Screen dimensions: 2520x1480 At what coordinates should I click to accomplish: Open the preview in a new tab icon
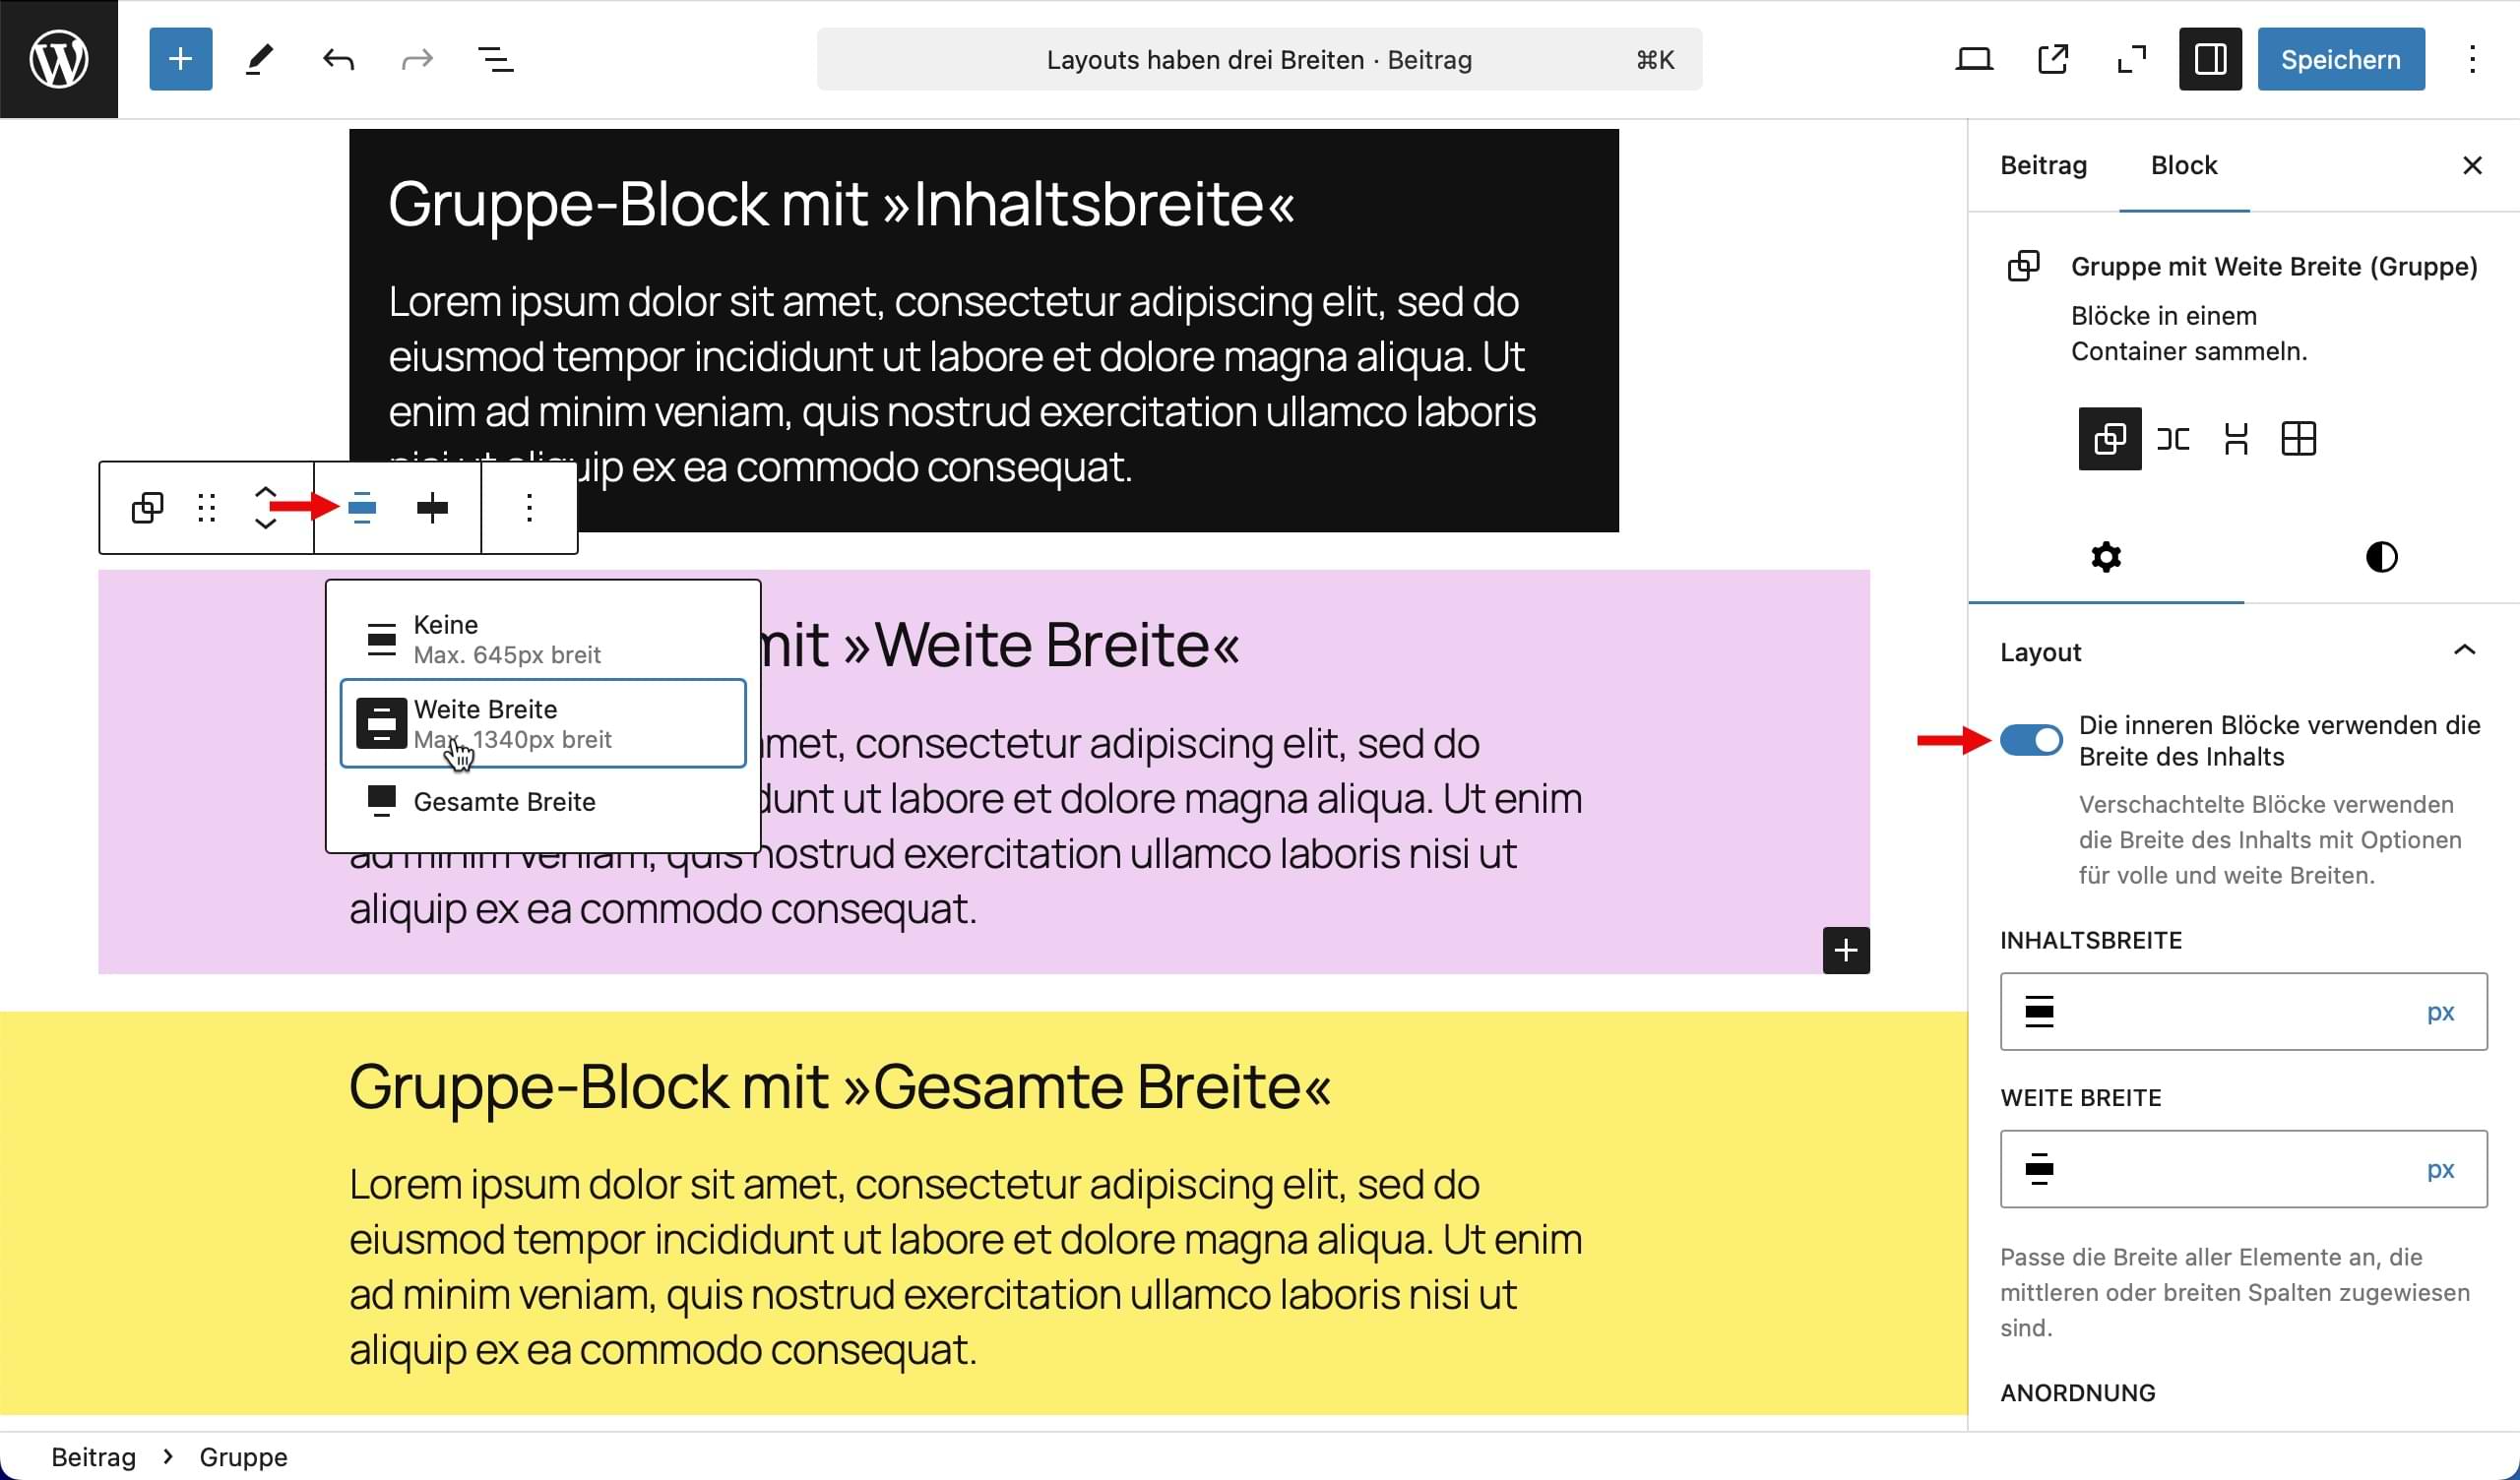(2052, 59)
